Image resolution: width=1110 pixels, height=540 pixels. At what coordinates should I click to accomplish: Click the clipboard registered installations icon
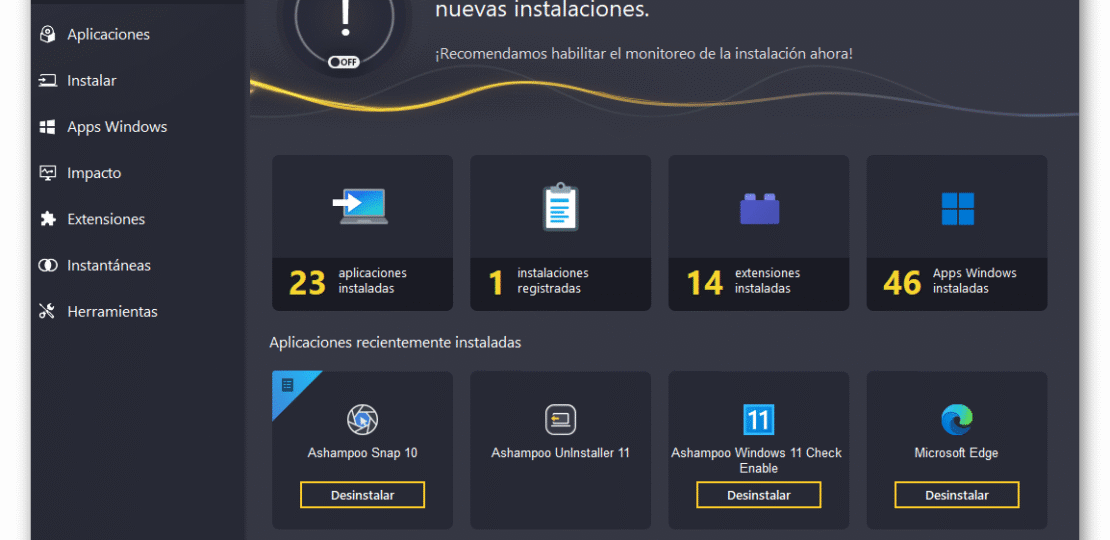tap(561, 207)
